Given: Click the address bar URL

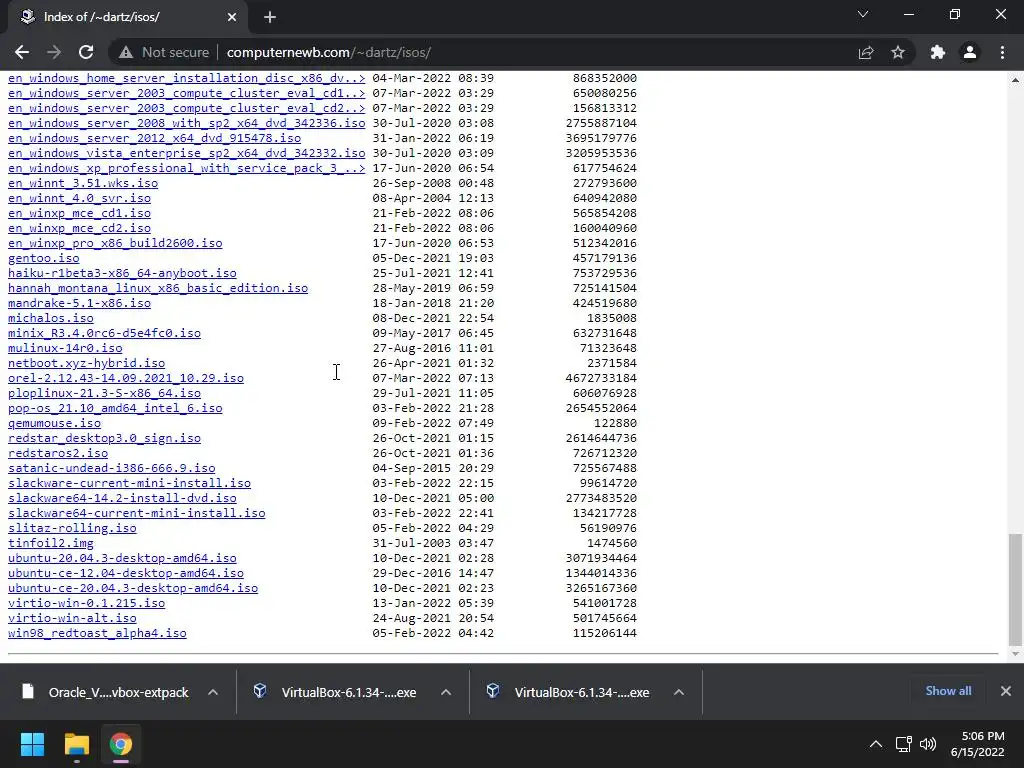Looking at the screenshot, I should click(x=328, y=52).
